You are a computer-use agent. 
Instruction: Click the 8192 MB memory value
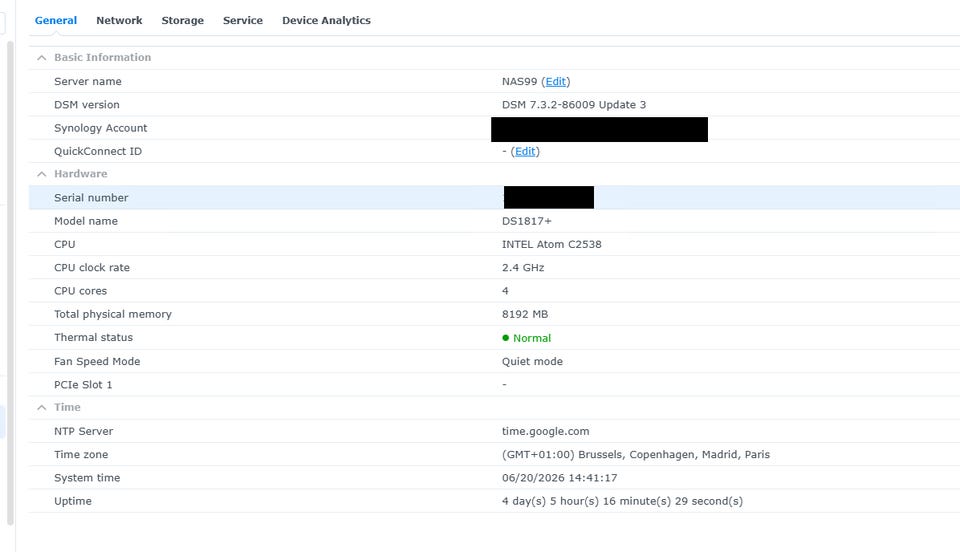pyautogui.click(x=525, y=314)
